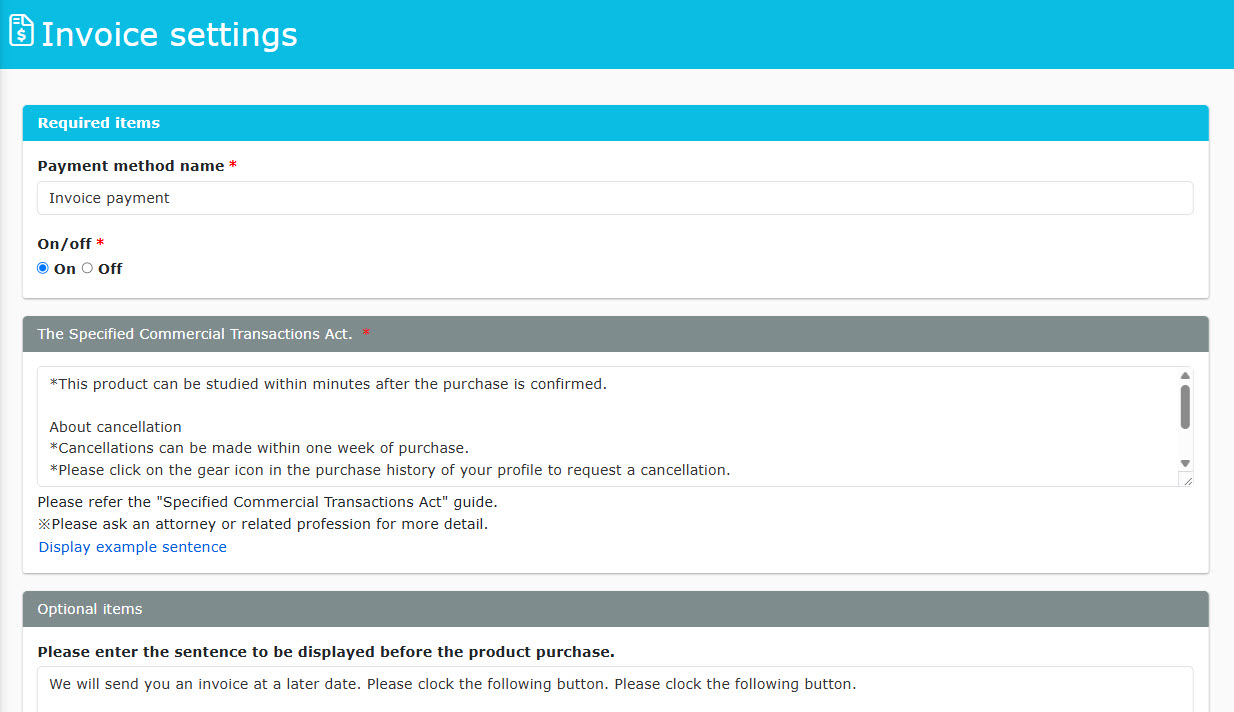Click the Payment method name label
Viewport: 1234px width, 712px height.
(131, 166)
